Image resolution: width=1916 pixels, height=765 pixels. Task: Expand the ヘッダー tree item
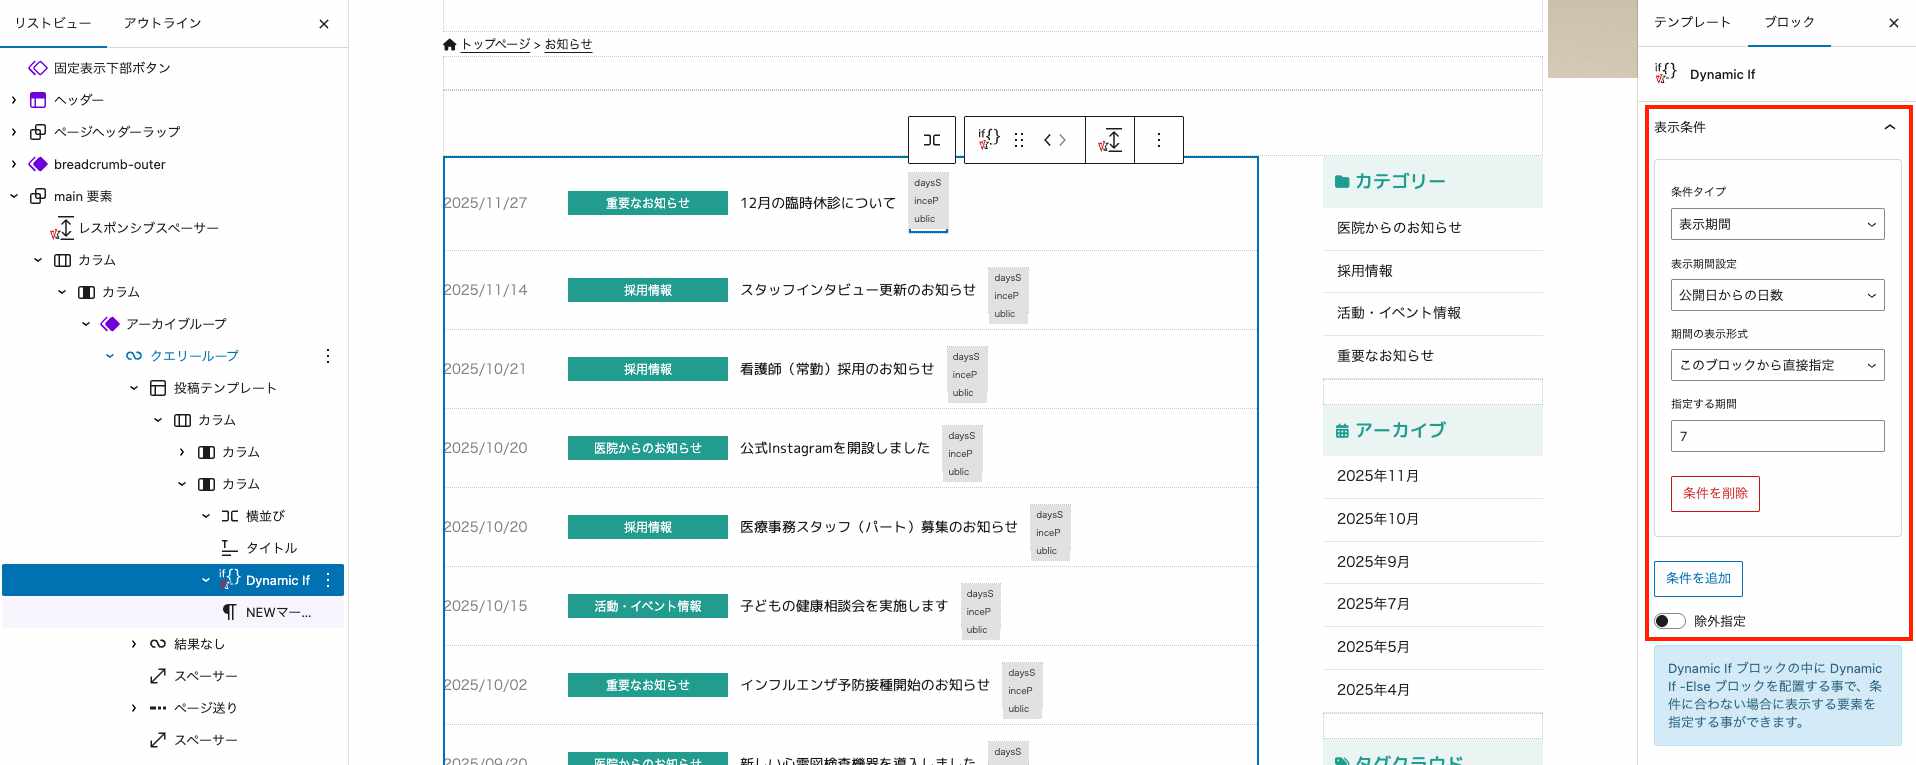(x=14, y=100)
